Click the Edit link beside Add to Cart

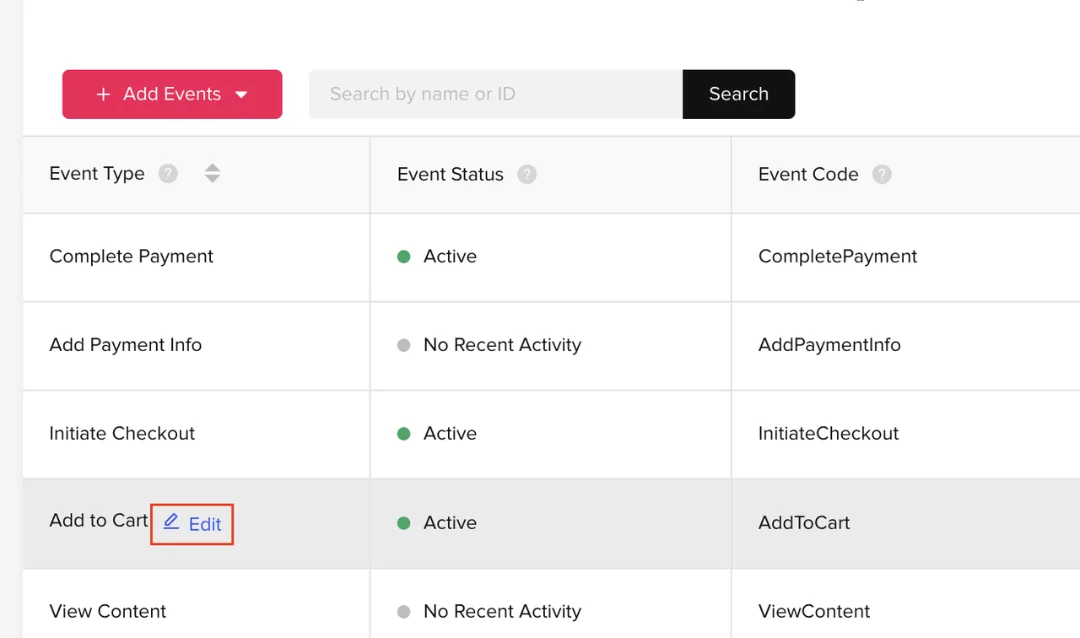pyautogui.click(x=192, y=524)
